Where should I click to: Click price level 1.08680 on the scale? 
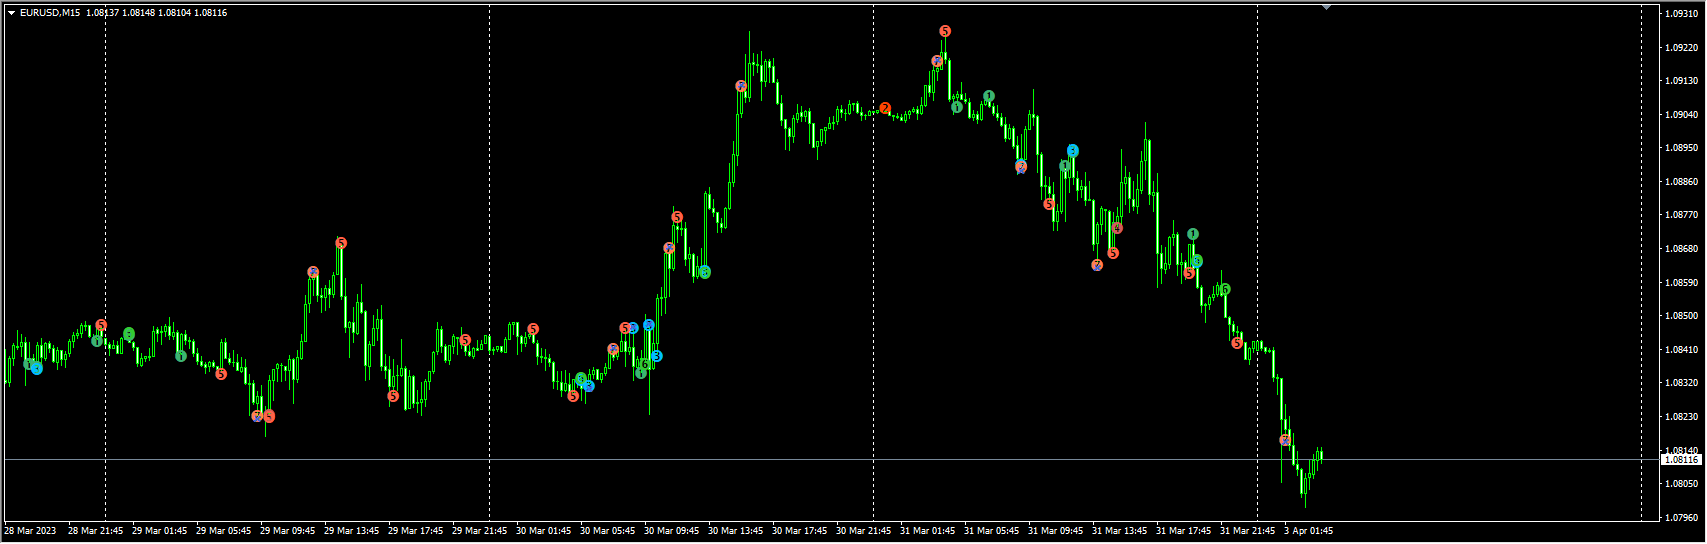click(1682, 249)
